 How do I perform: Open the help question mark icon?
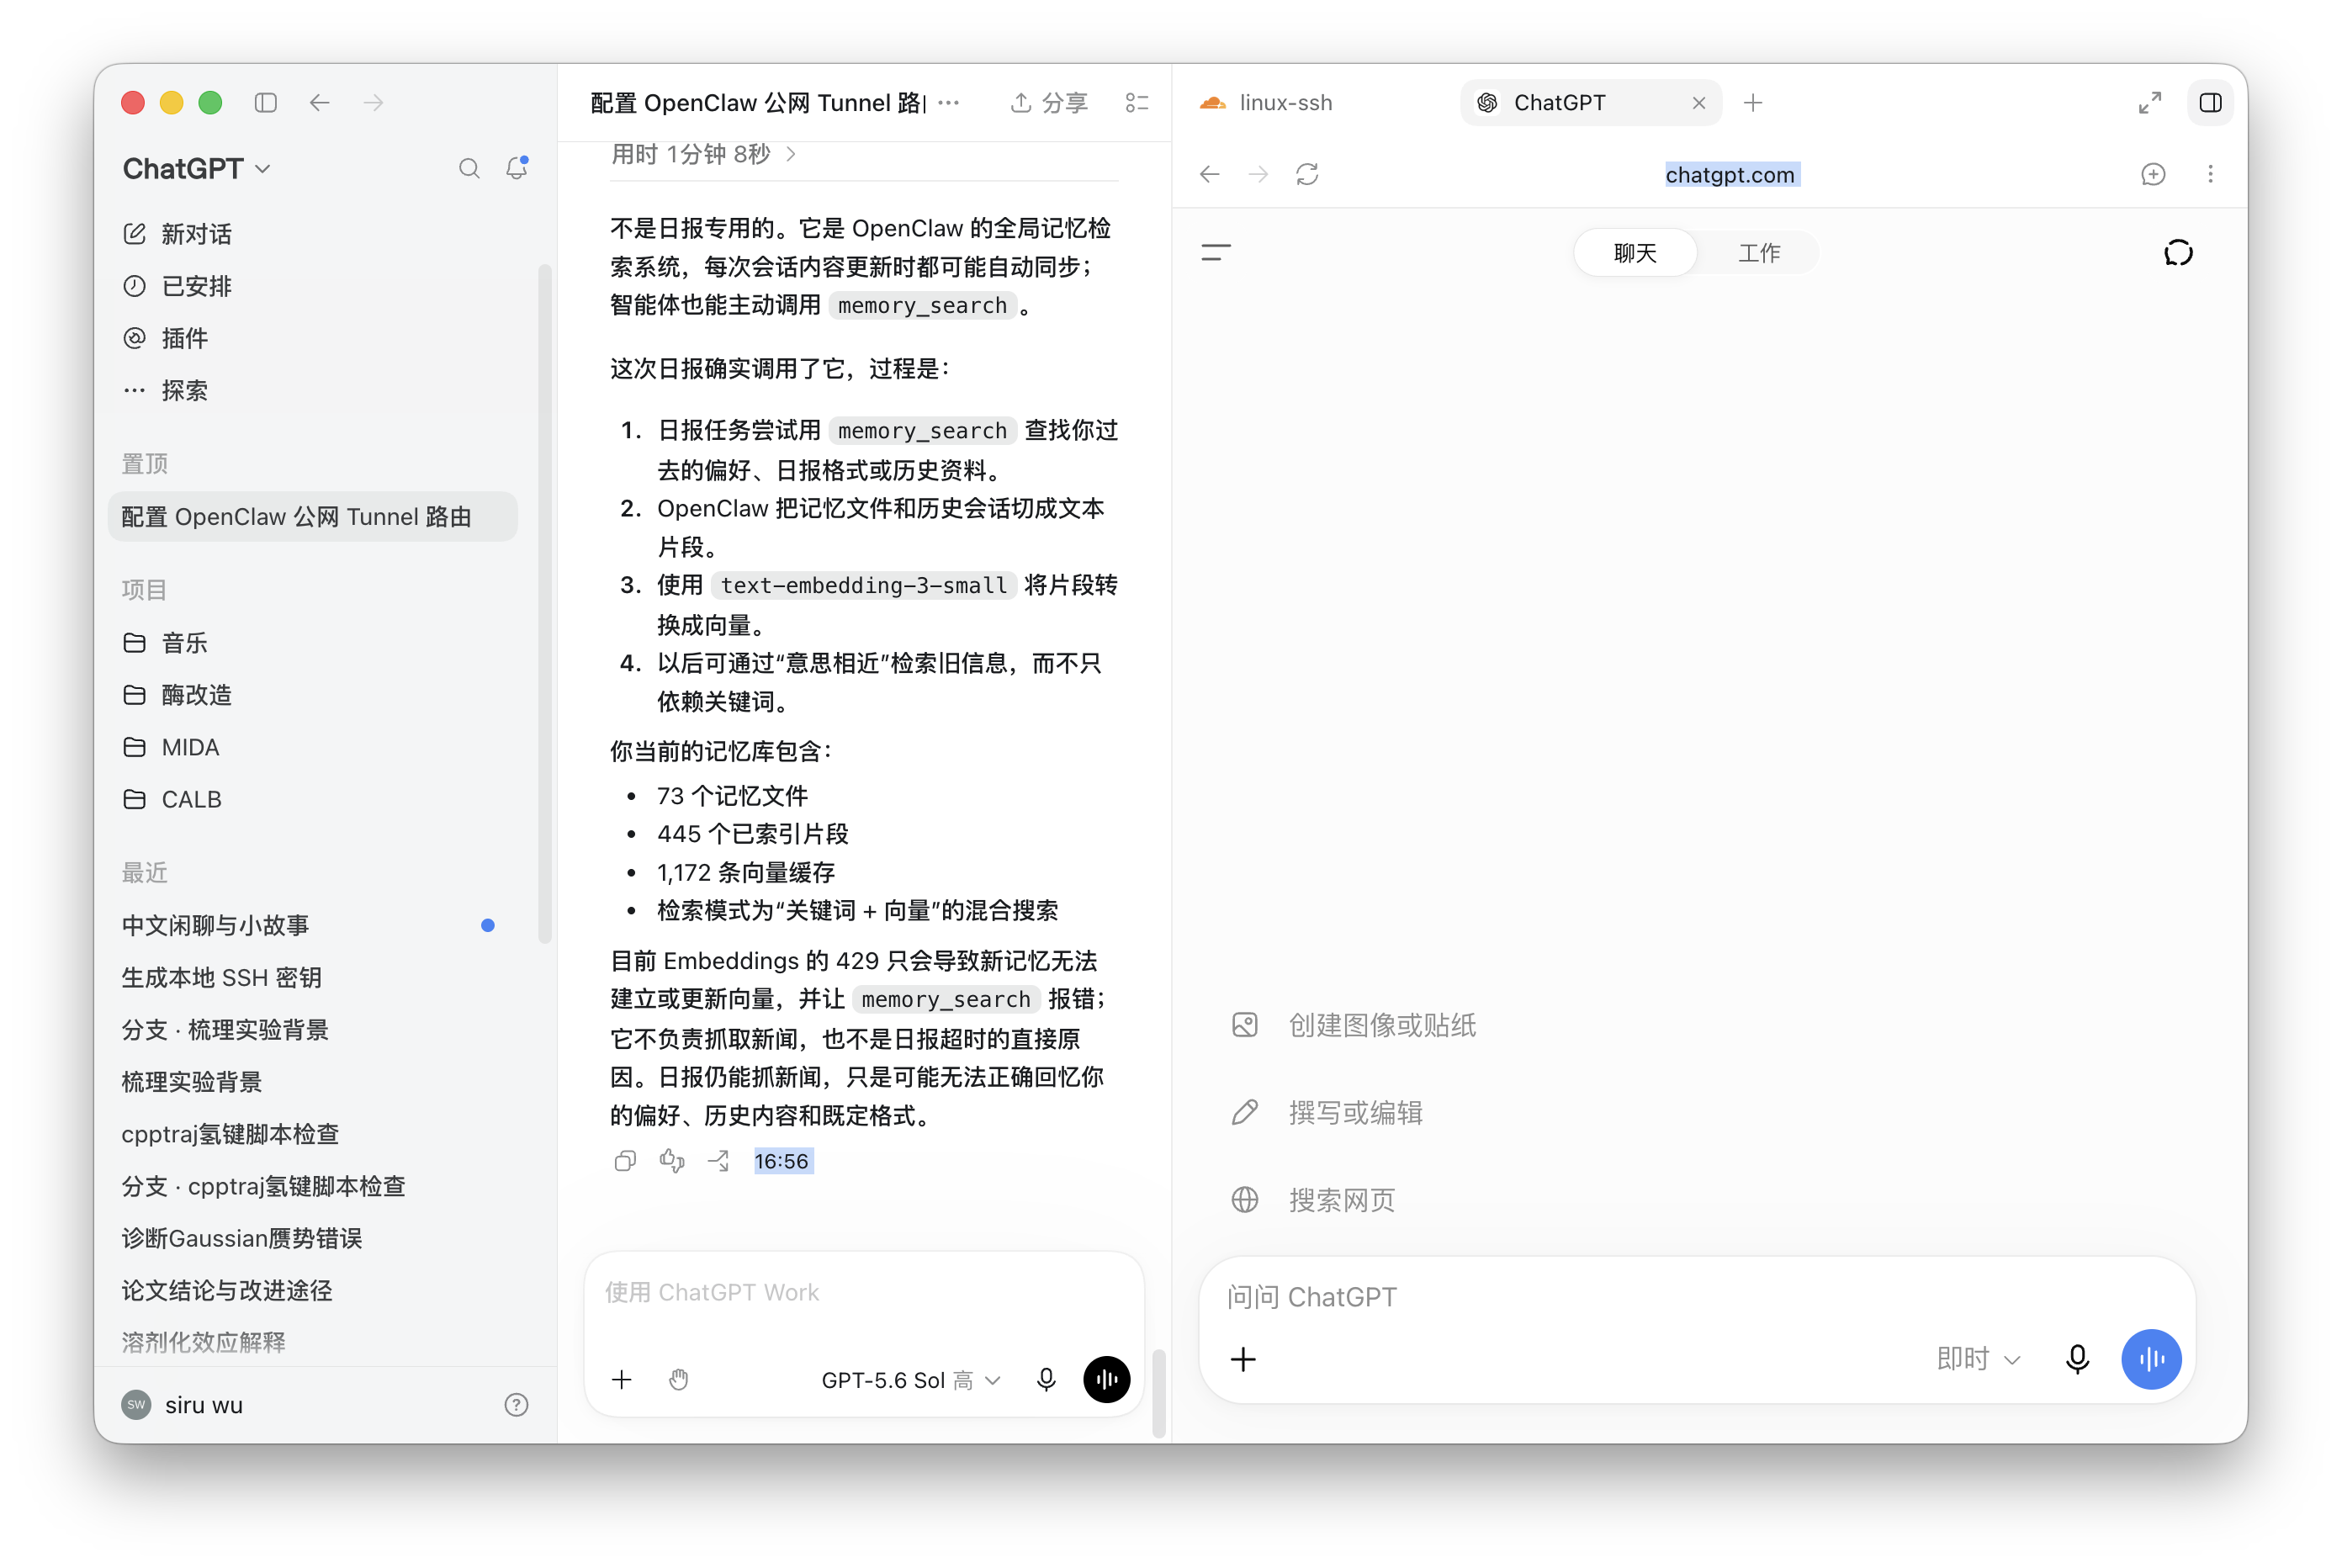tap(517, 1405)
